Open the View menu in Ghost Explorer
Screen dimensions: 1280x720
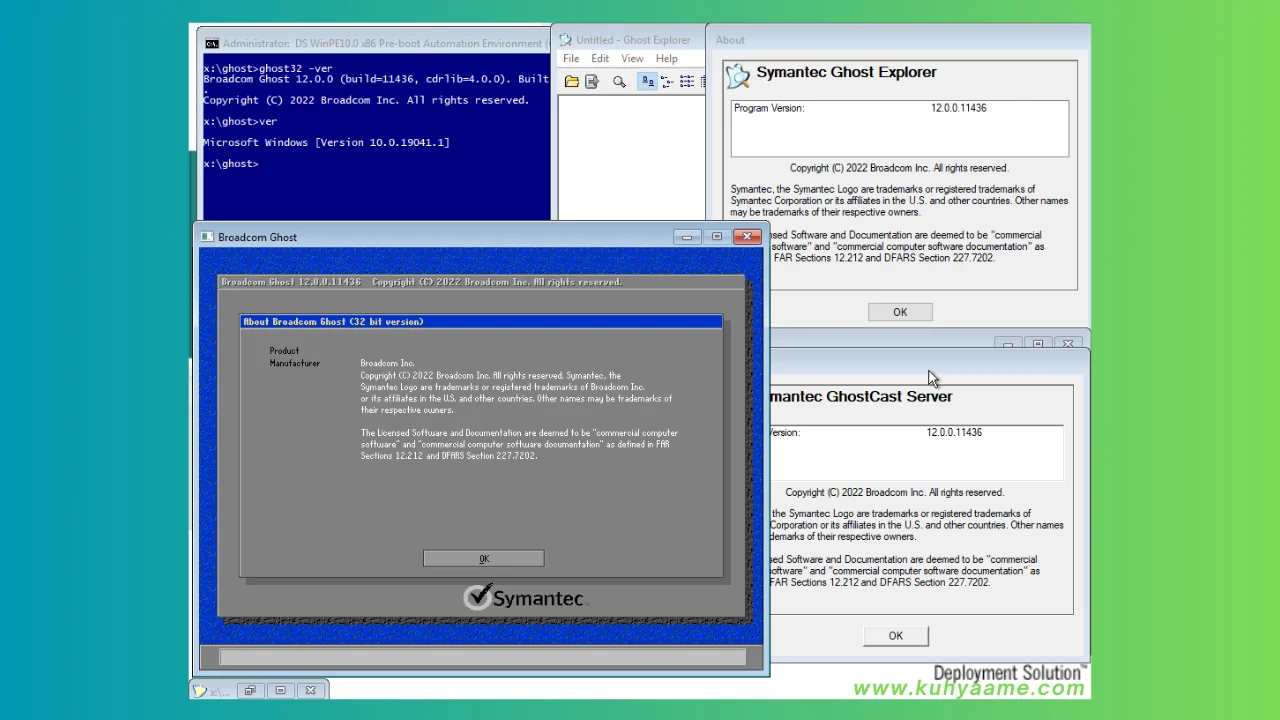tap(632, 59)
